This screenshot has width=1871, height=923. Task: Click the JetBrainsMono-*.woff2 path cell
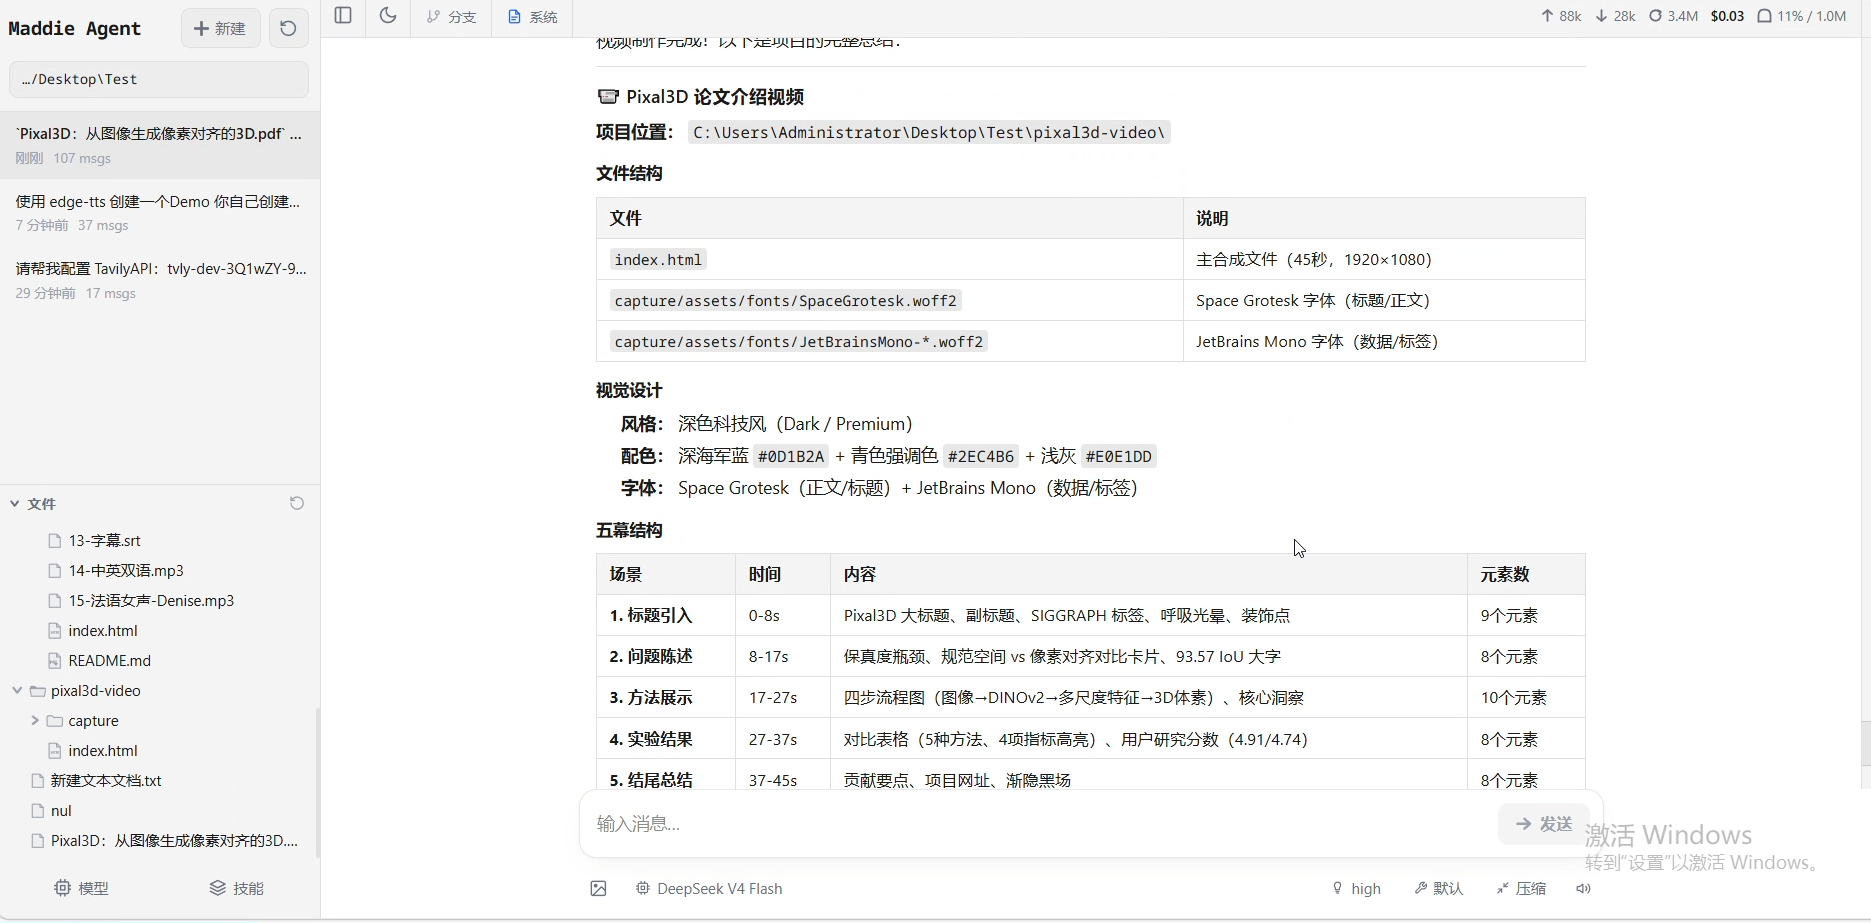click(798, 341)
